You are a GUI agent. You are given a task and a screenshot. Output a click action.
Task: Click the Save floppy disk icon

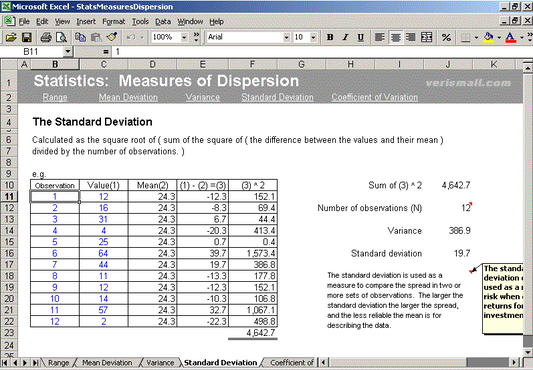(x=27, y=37)
